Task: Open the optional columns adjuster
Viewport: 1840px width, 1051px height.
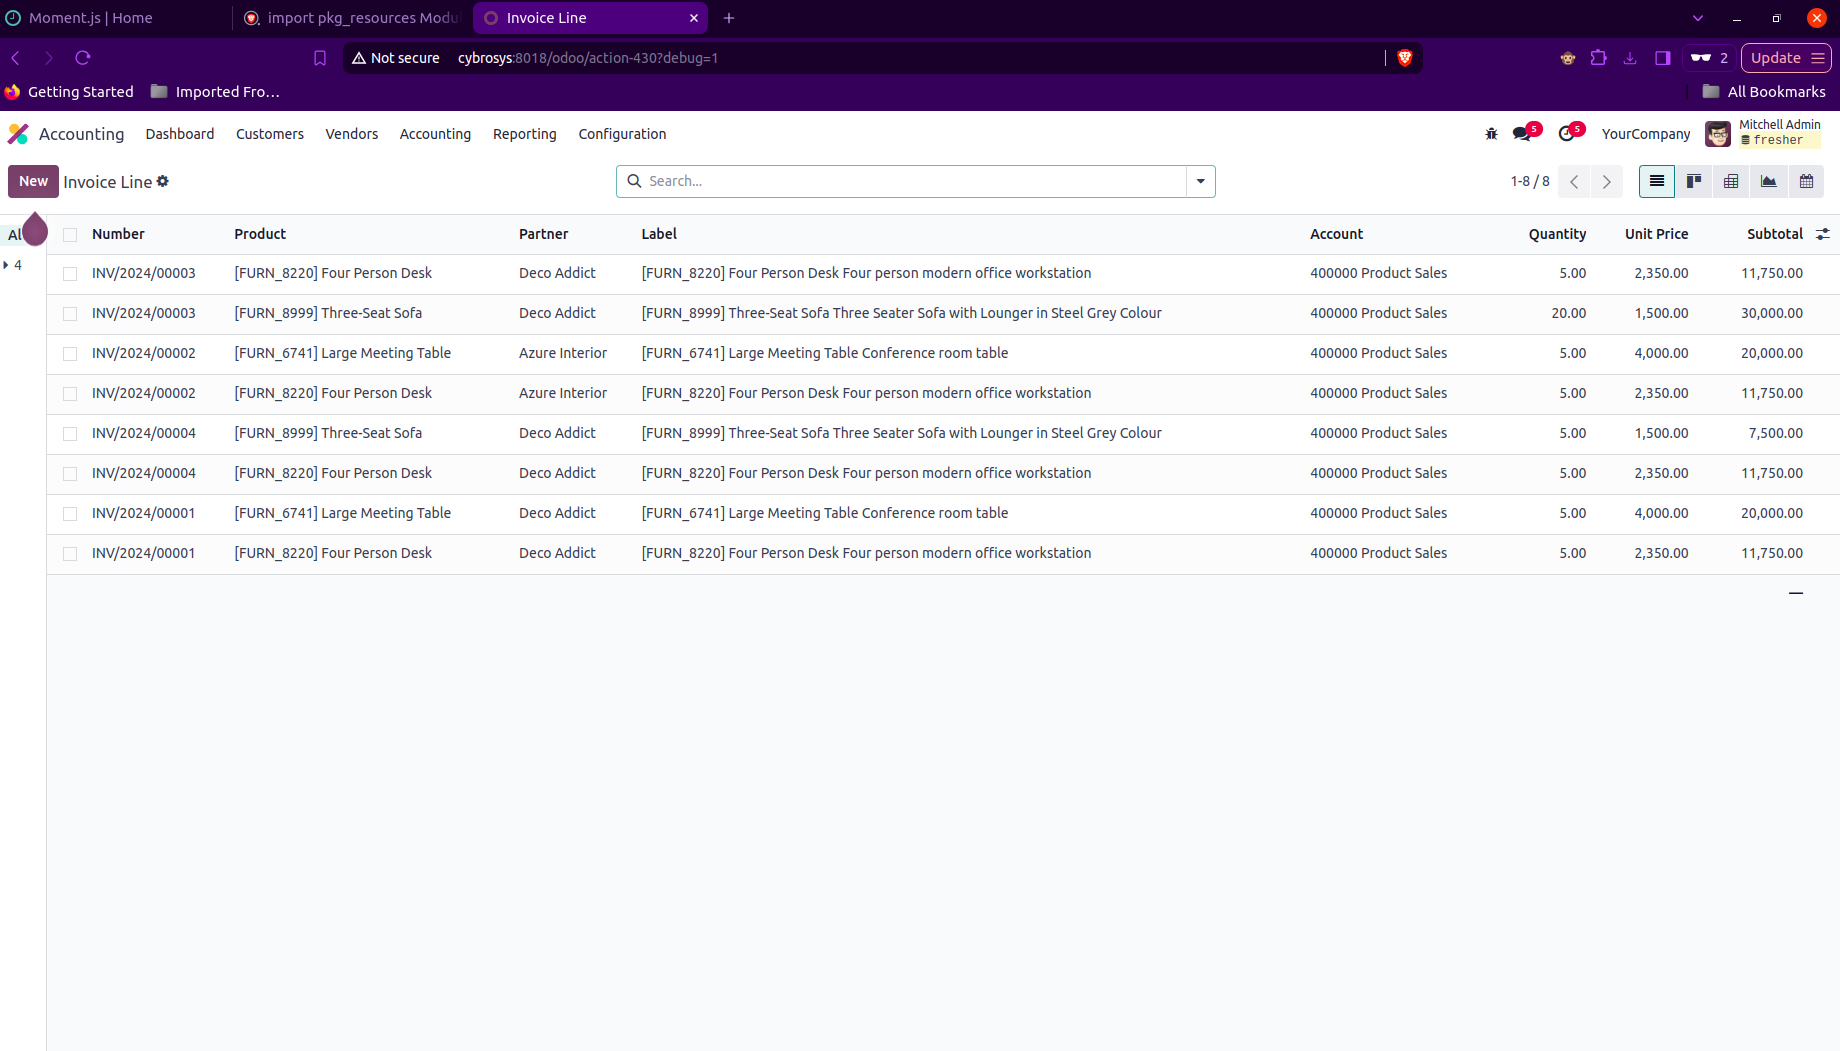Action: click(1823, 234)
